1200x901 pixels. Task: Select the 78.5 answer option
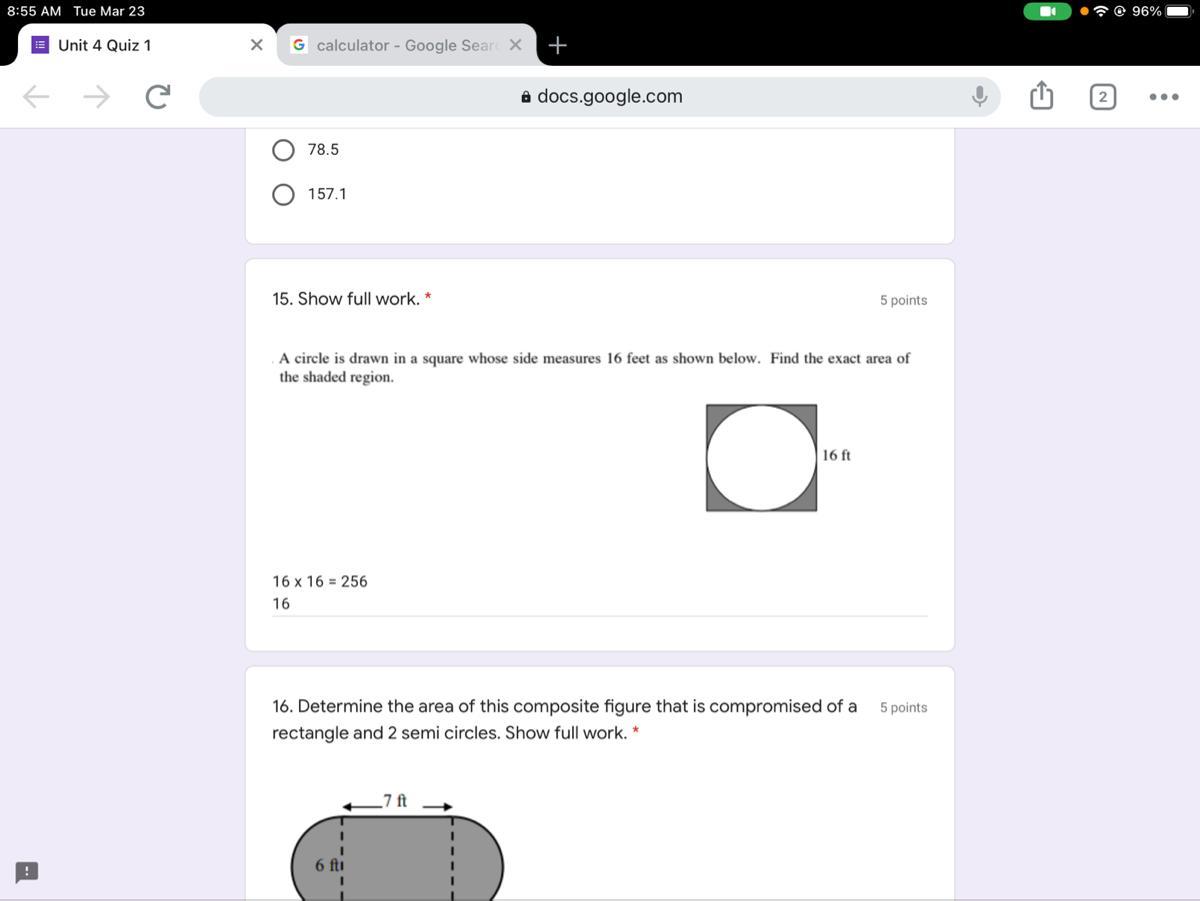(284, 150)
